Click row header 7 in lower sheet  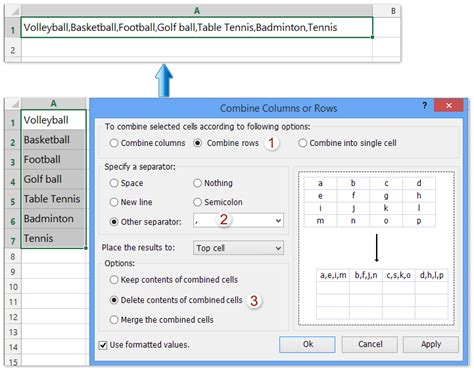click(13, 239)
